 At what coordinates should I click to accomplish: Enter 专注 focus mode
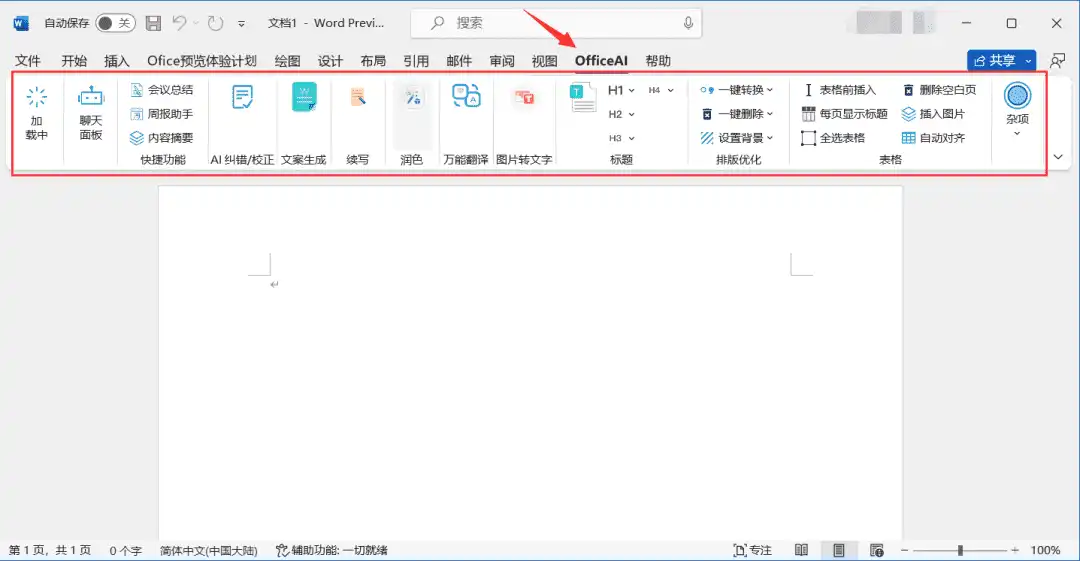[752, 550]
